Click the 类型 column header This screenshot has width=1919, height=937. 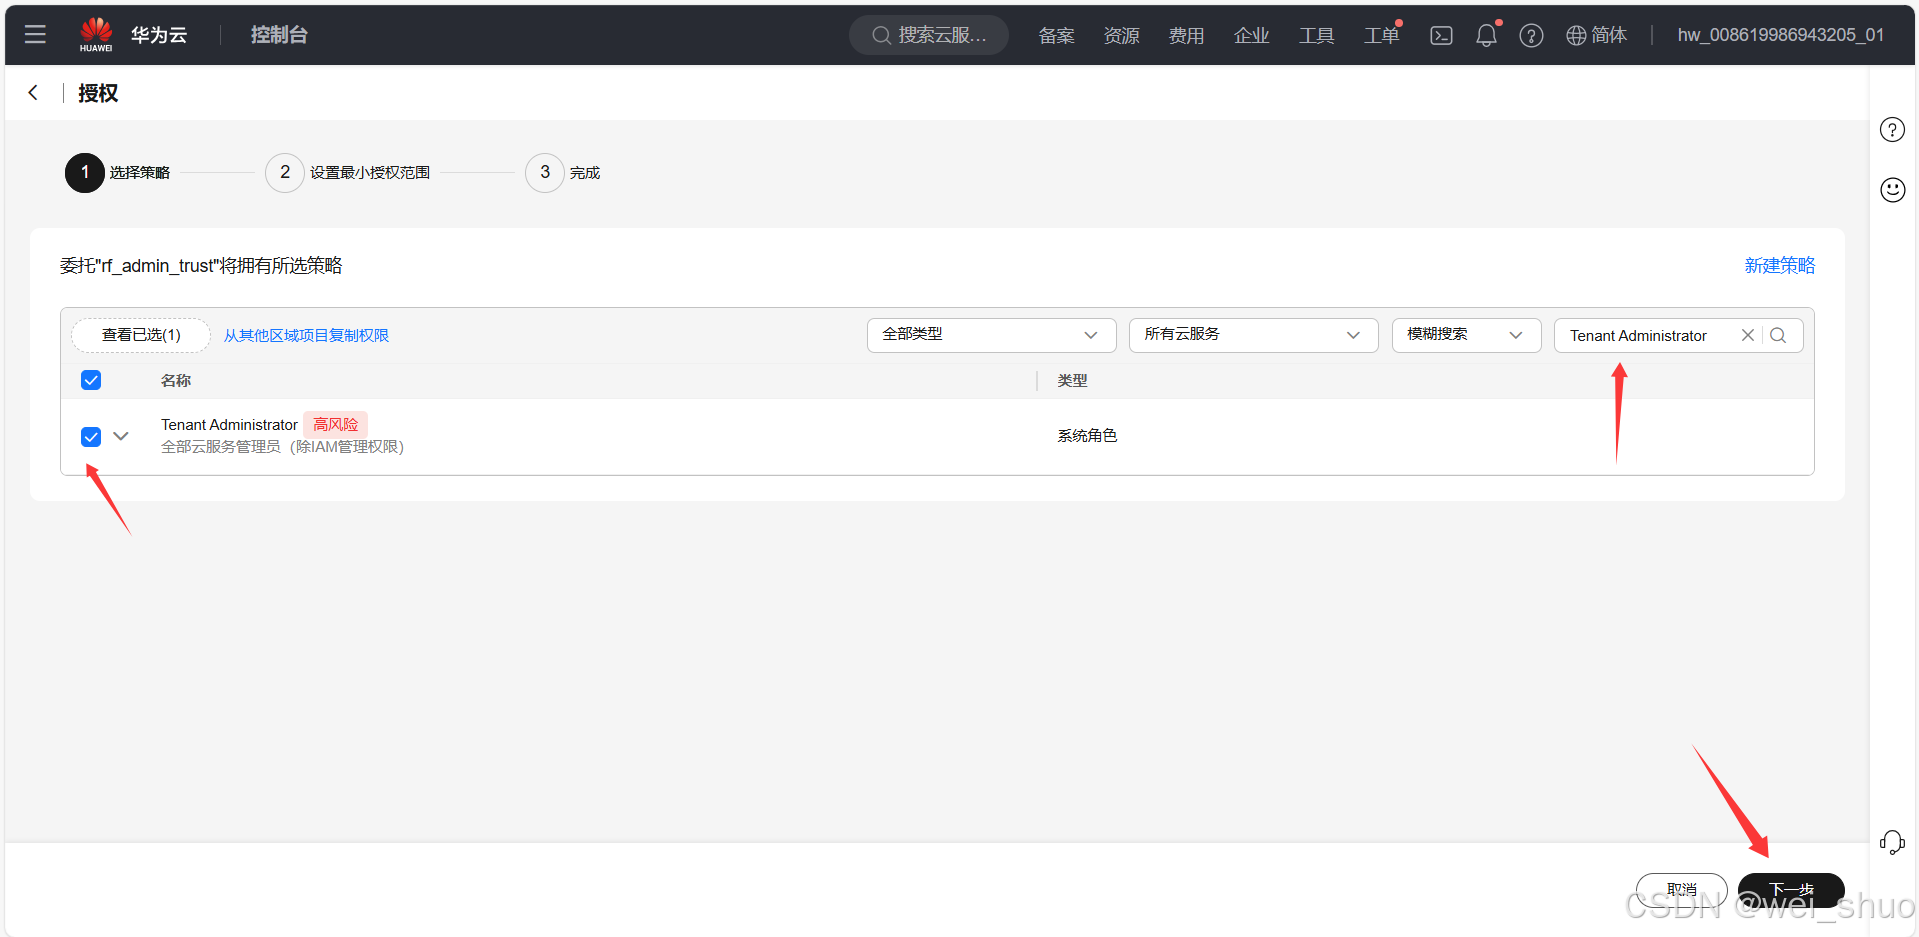1072,380
